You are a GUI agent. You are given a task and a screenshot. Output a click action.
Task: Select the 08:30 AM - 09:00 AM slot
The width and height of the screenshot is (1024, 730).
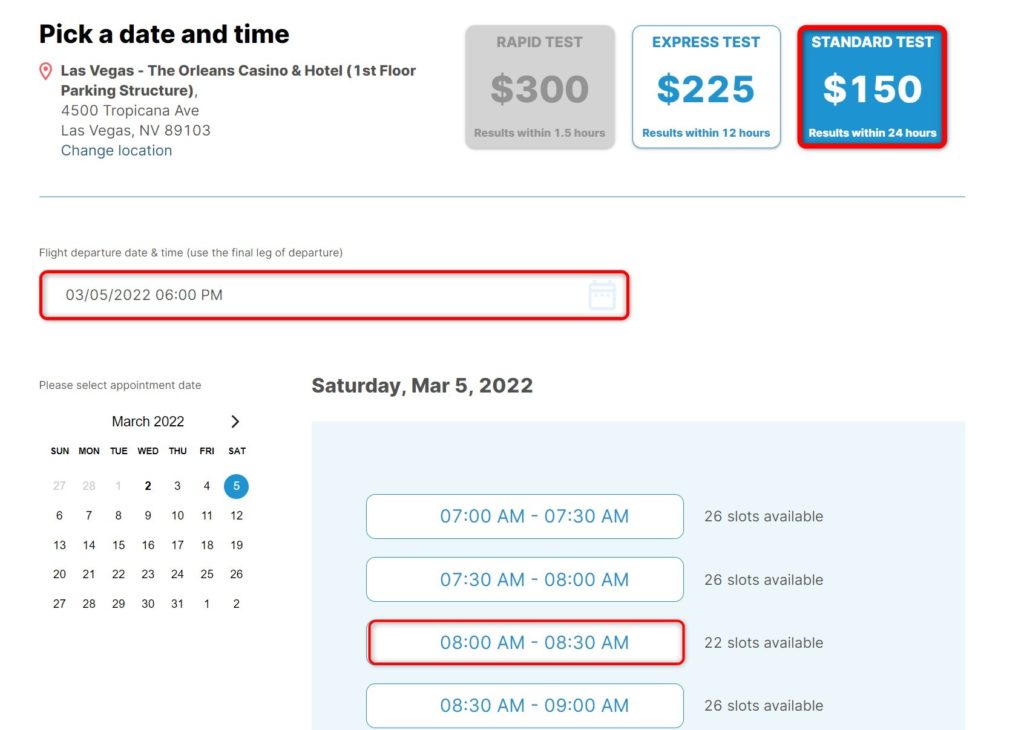point(524,706)
